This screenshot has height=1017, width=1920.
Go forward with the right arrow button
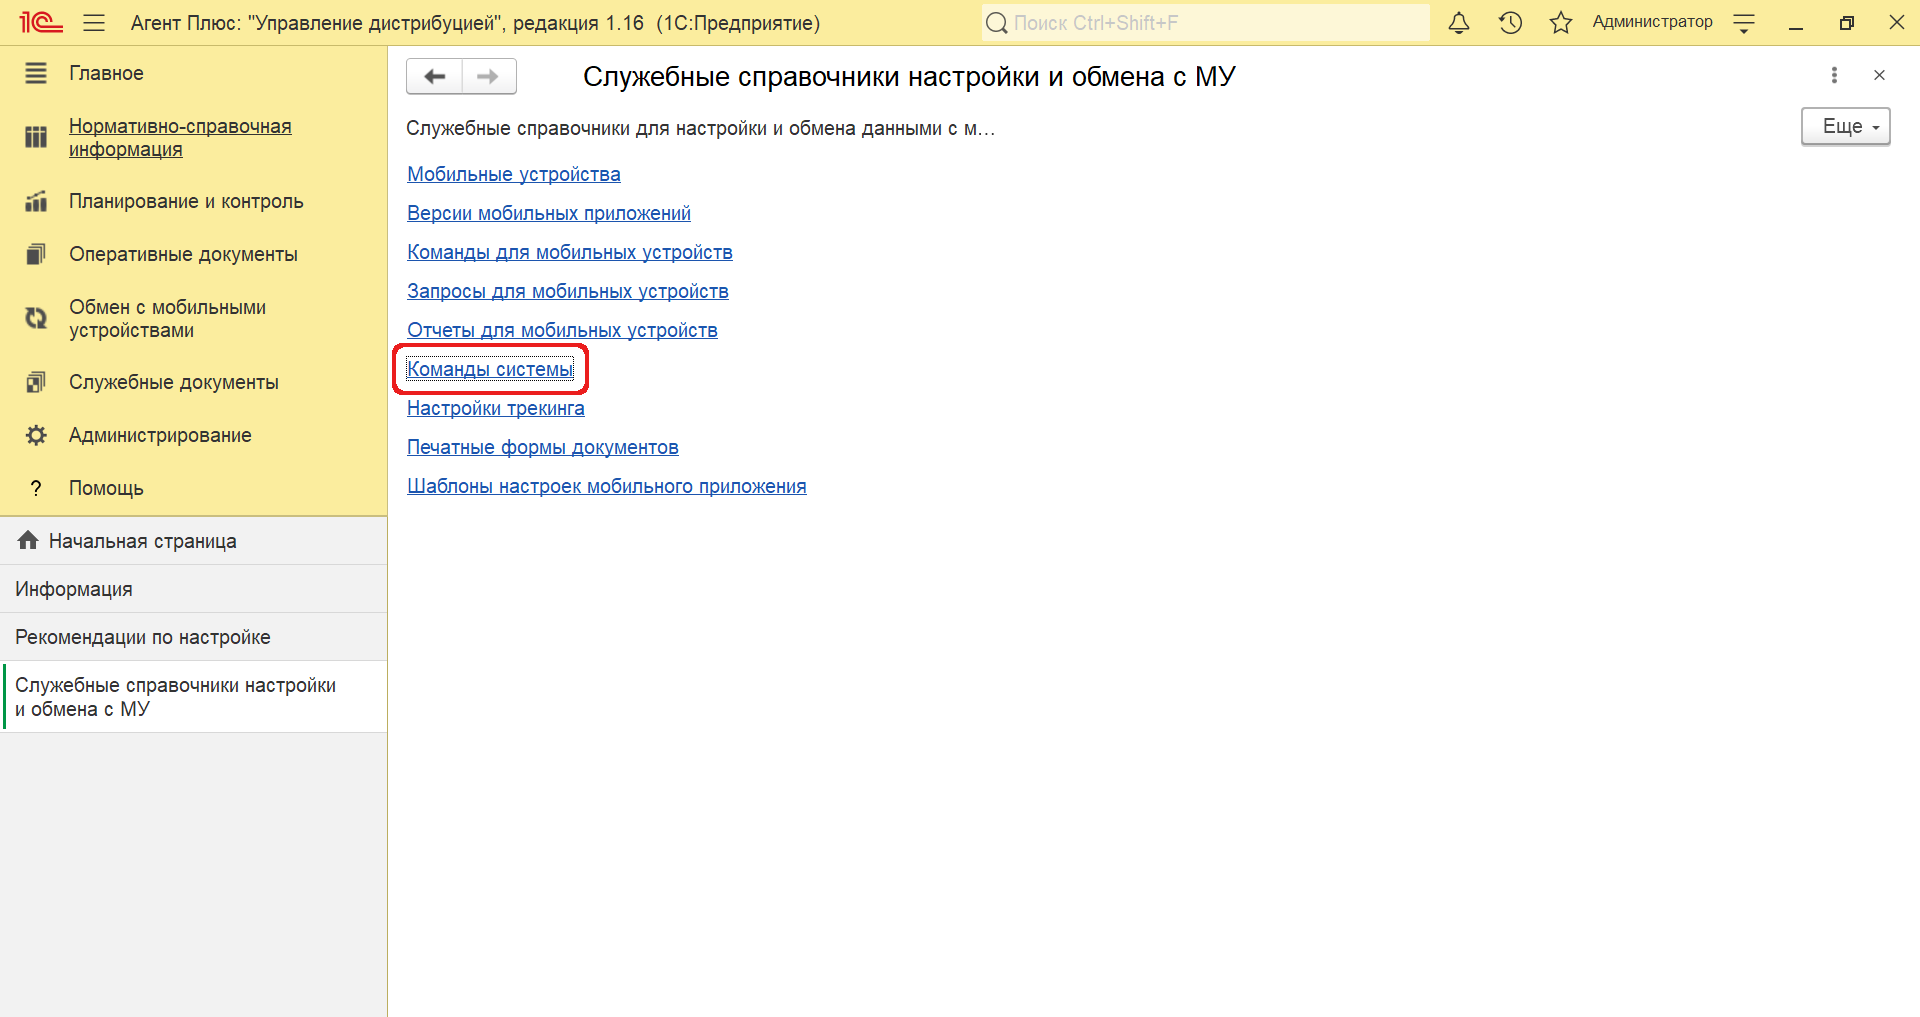tap(489, 76)
